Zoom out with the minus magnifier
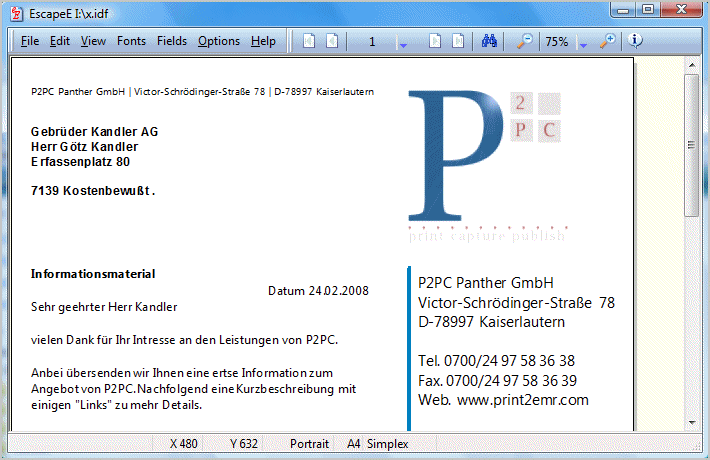Image resolution: width=710 pixels, height=460 pixels. (525, 41)
